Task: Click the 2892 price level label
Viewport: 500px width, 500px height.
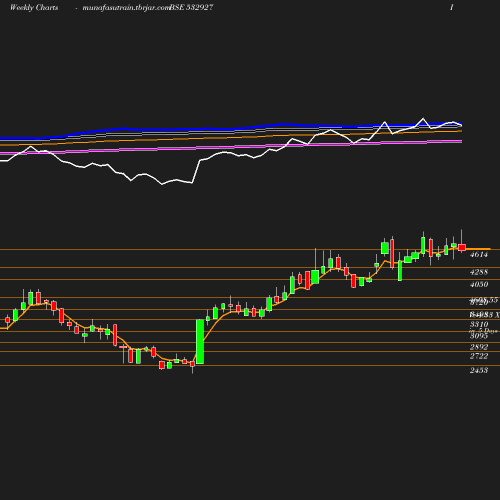Action: click(479, 347)
